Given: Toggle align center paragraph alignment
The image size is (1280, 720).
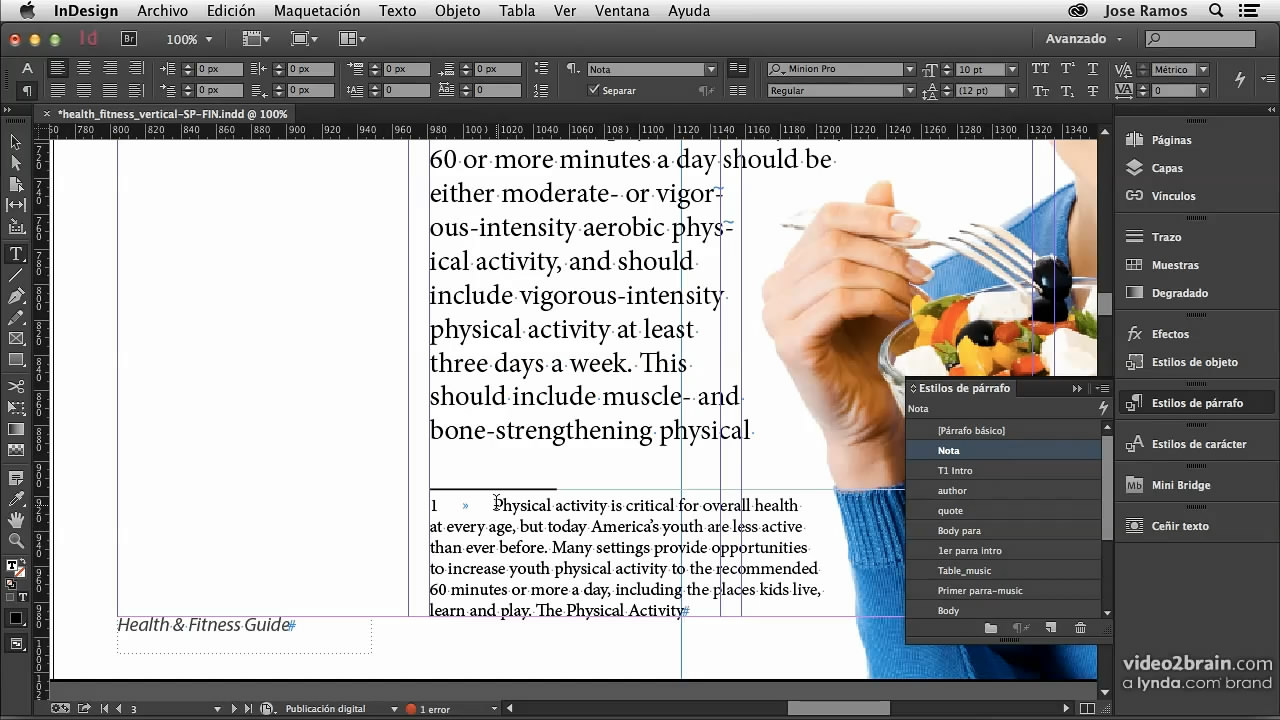Looking at the screenshot, I should pyautogui.click(x=84, y=69).
